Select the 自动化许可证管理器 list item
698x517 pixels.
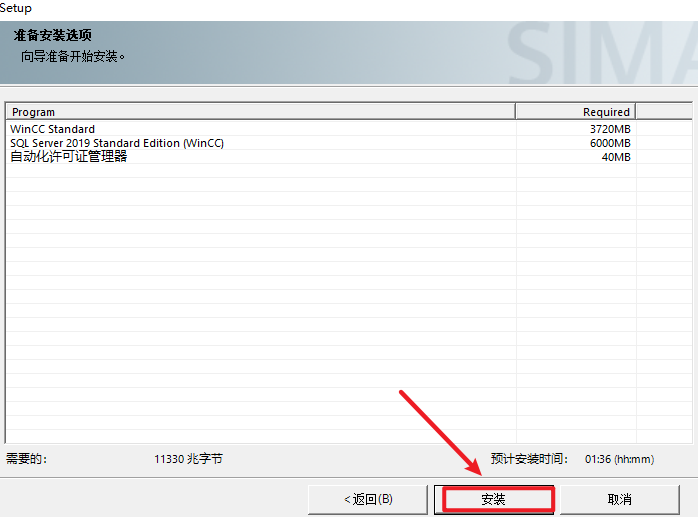click(69, 157)
